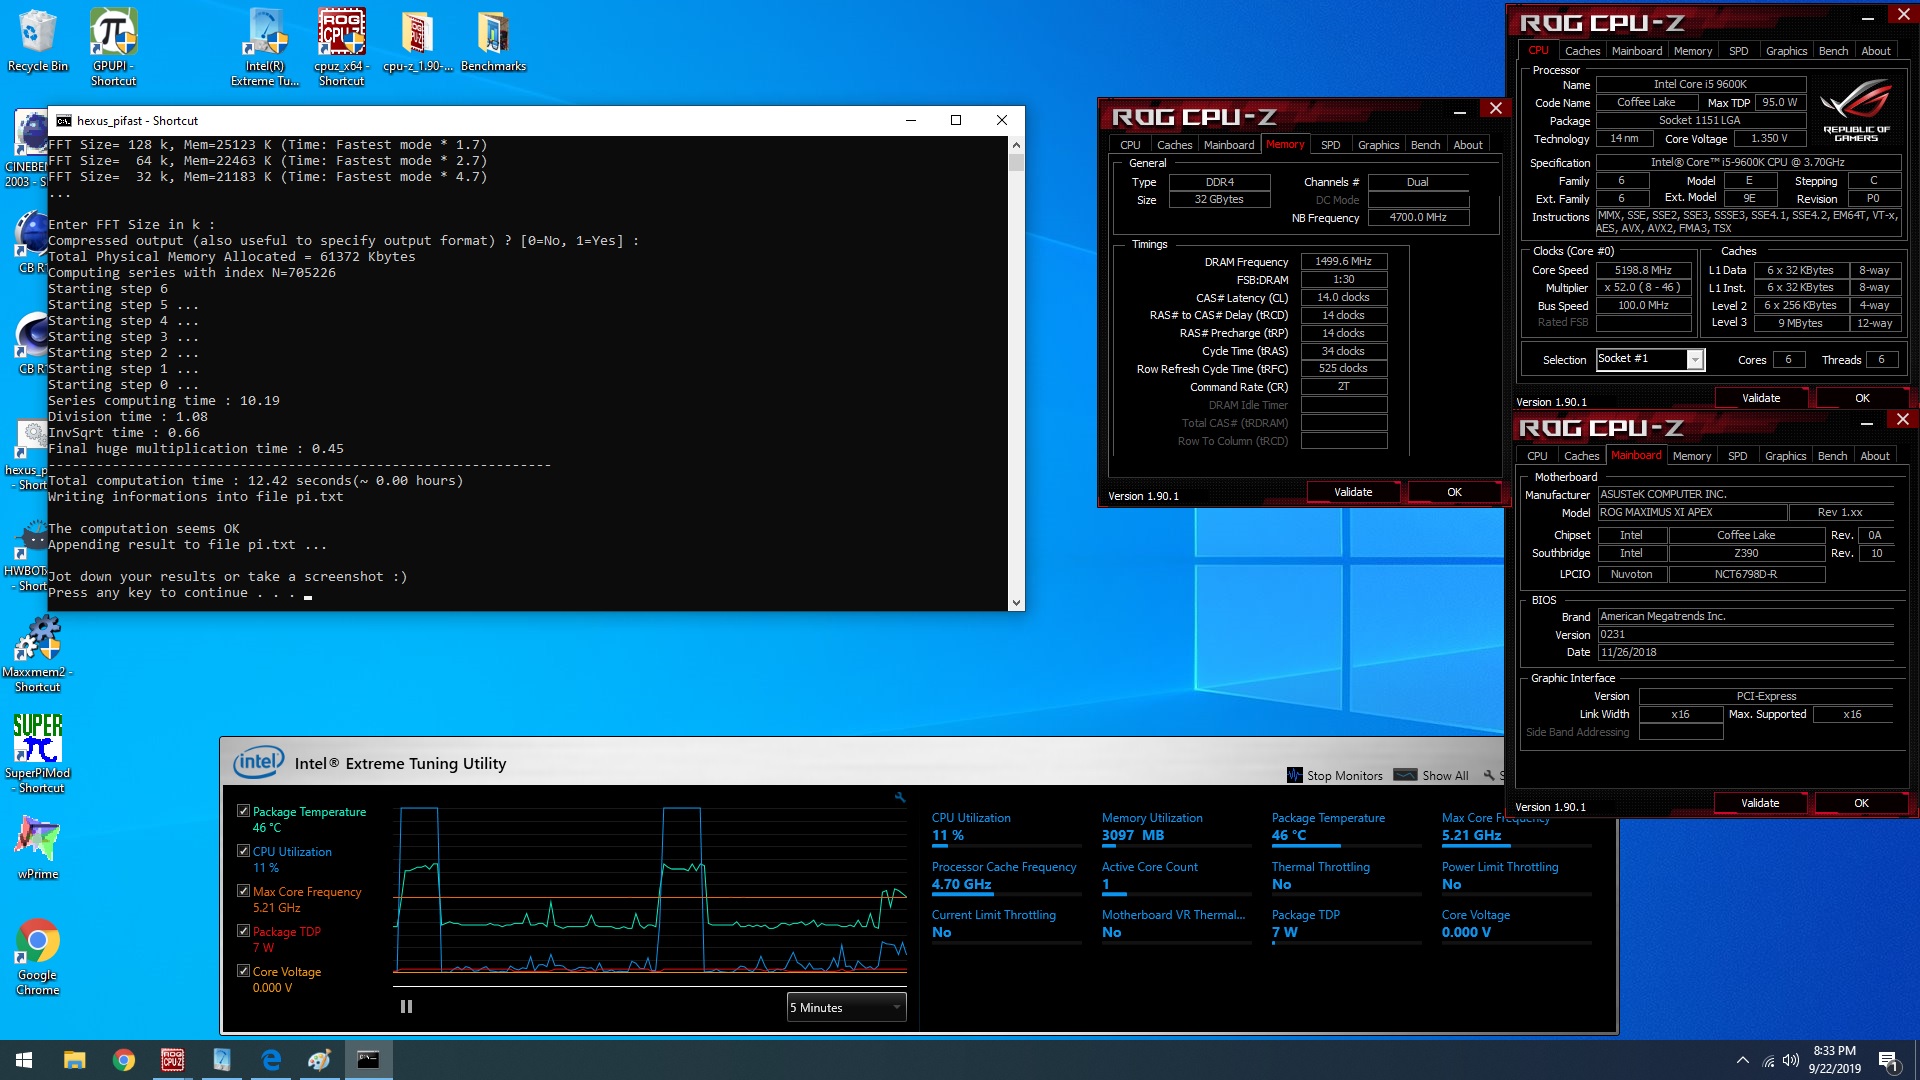This screenshot has height=1080, width=1920.
Task: Open the 5 Minutes time range dropdown
Action: 846,1007
